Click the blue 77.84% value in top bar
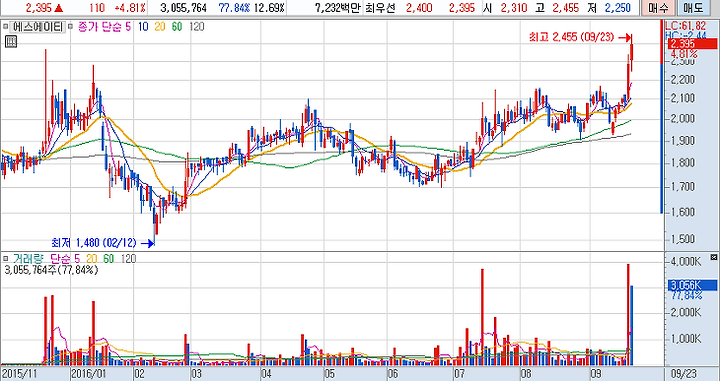The width and height of the screenshot is (720, 381). 234,8
